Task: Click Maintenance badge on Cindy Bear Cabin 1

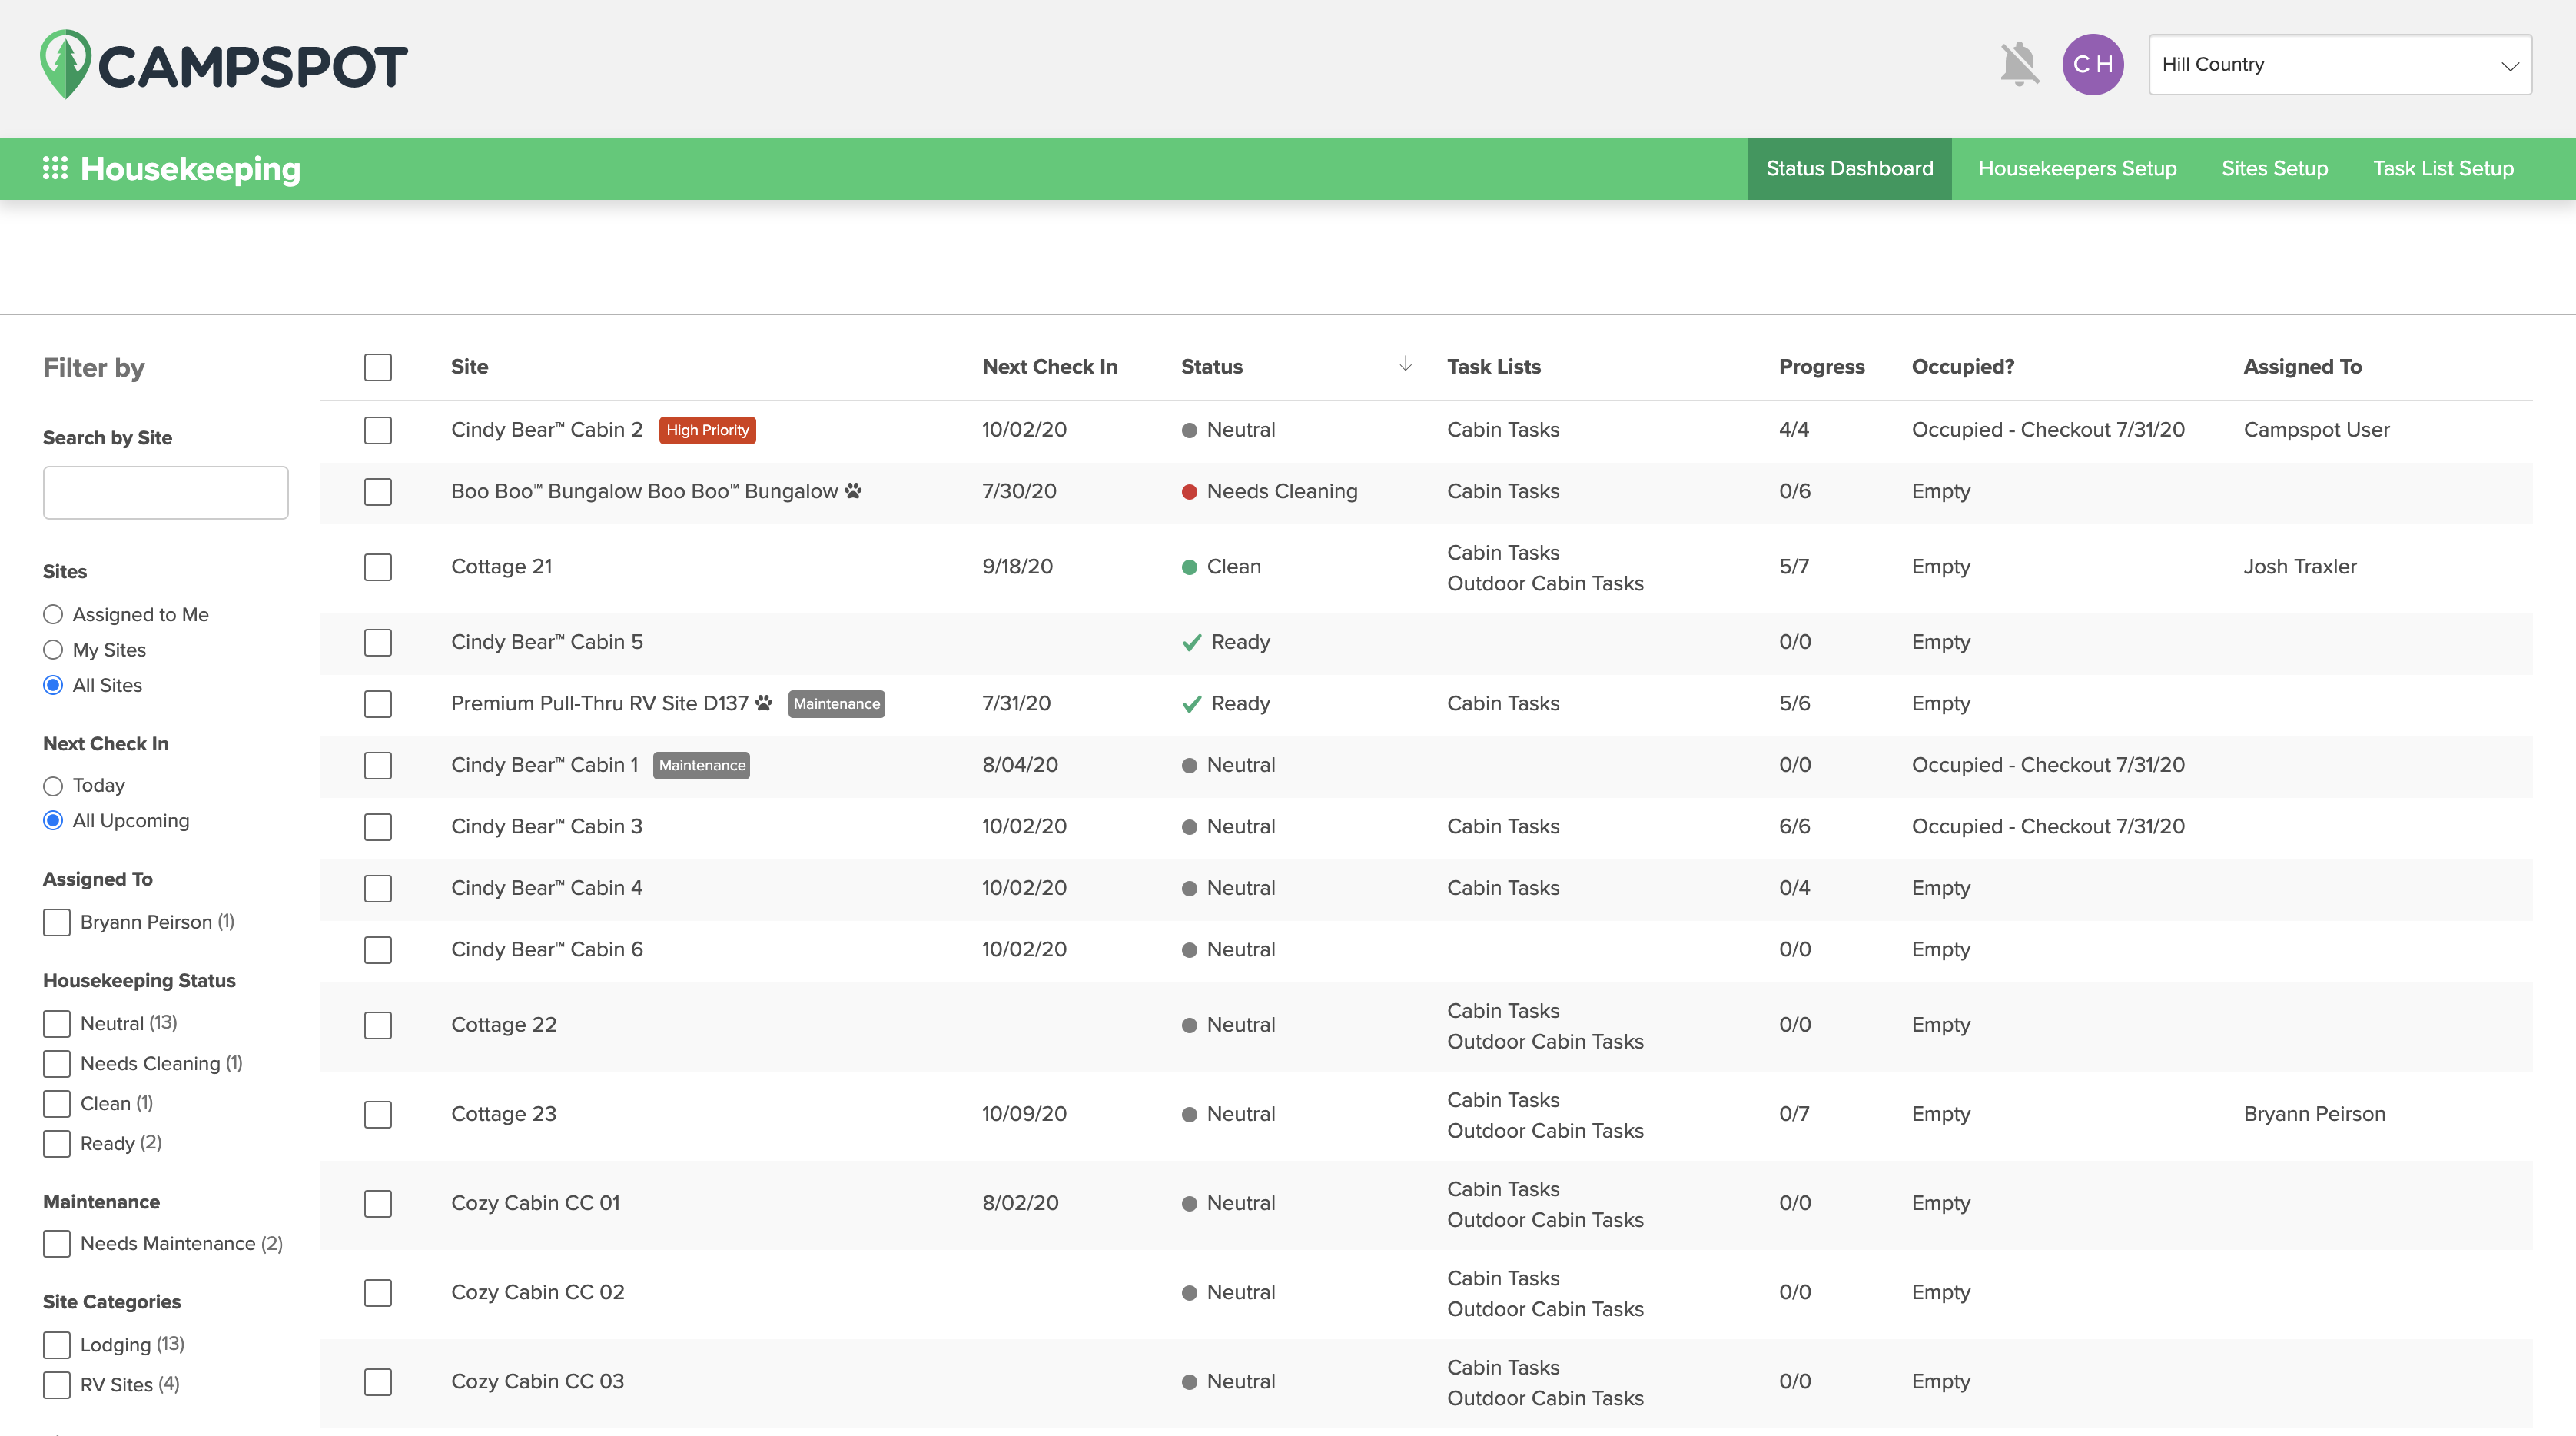Action: [x=701, y=765]
